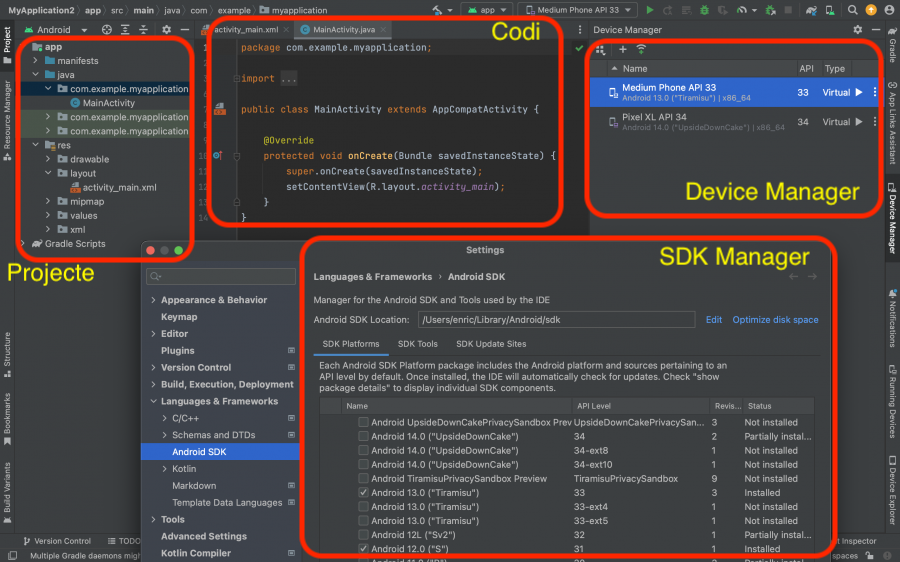Select the SDK Platforms tab

[x=351, y=344]
